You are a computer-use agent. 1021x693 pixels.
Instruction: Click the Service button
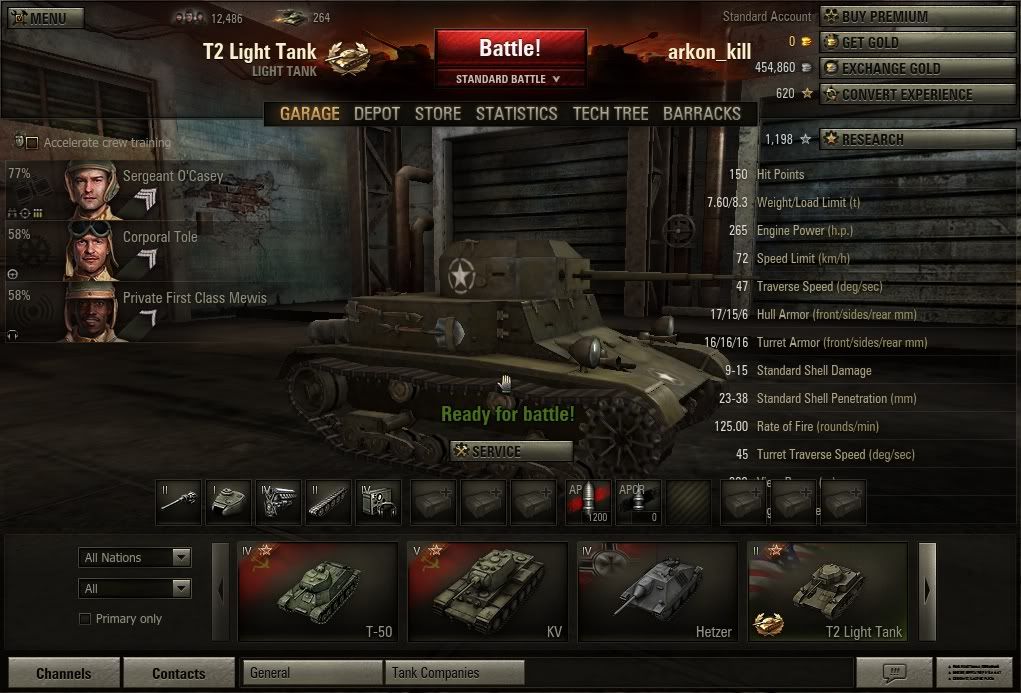click(511, 451)
